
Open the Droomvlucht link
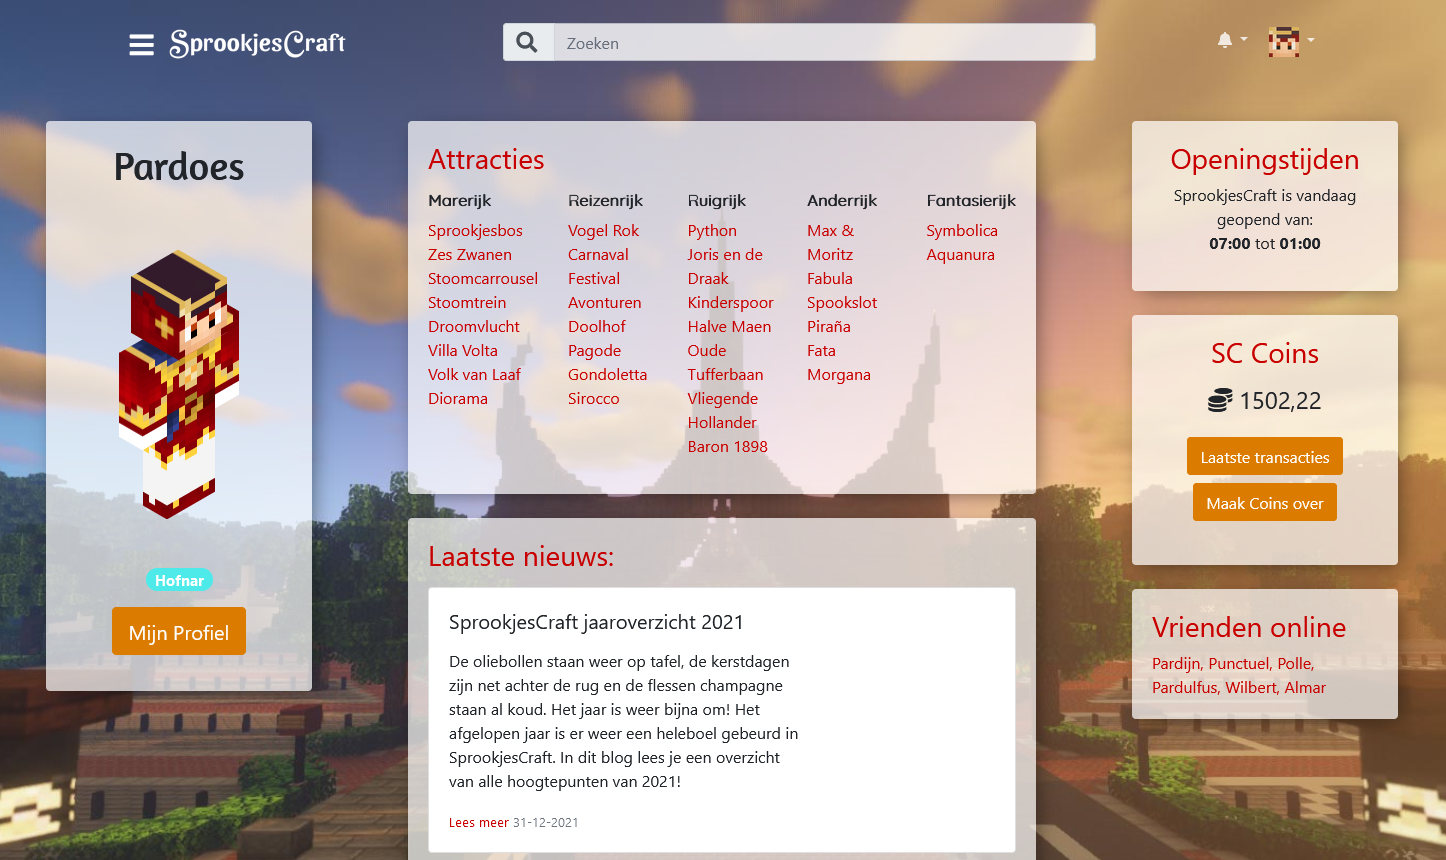point(474,326)
